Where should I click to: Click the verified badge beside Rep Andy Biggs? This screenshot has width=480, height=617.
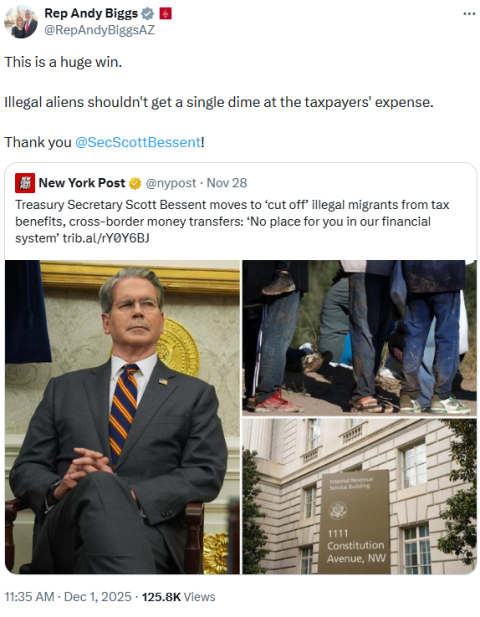148,14
